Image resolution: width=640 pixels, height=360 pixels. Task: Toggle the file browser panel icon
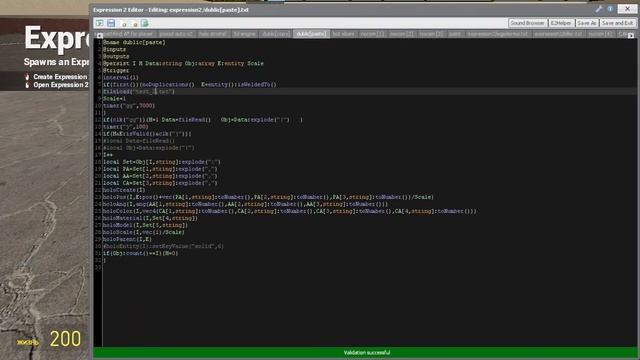point(99,23)
